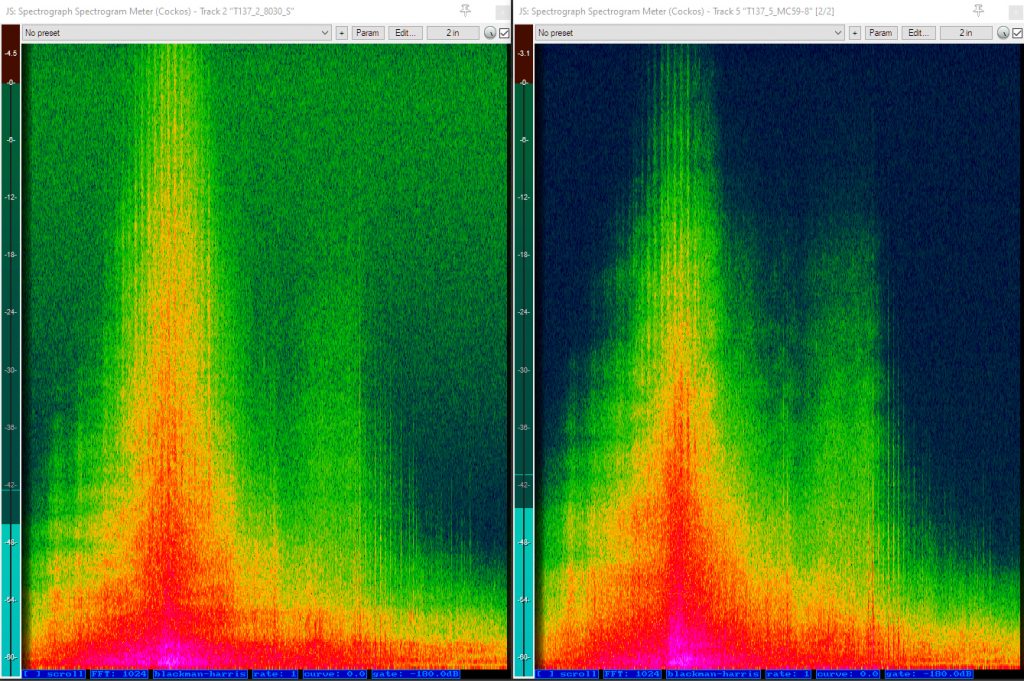Click the wet/dry knob in Track 5 window
The height and width of the screenshot is (681, 1024).
coord(1002,33)
